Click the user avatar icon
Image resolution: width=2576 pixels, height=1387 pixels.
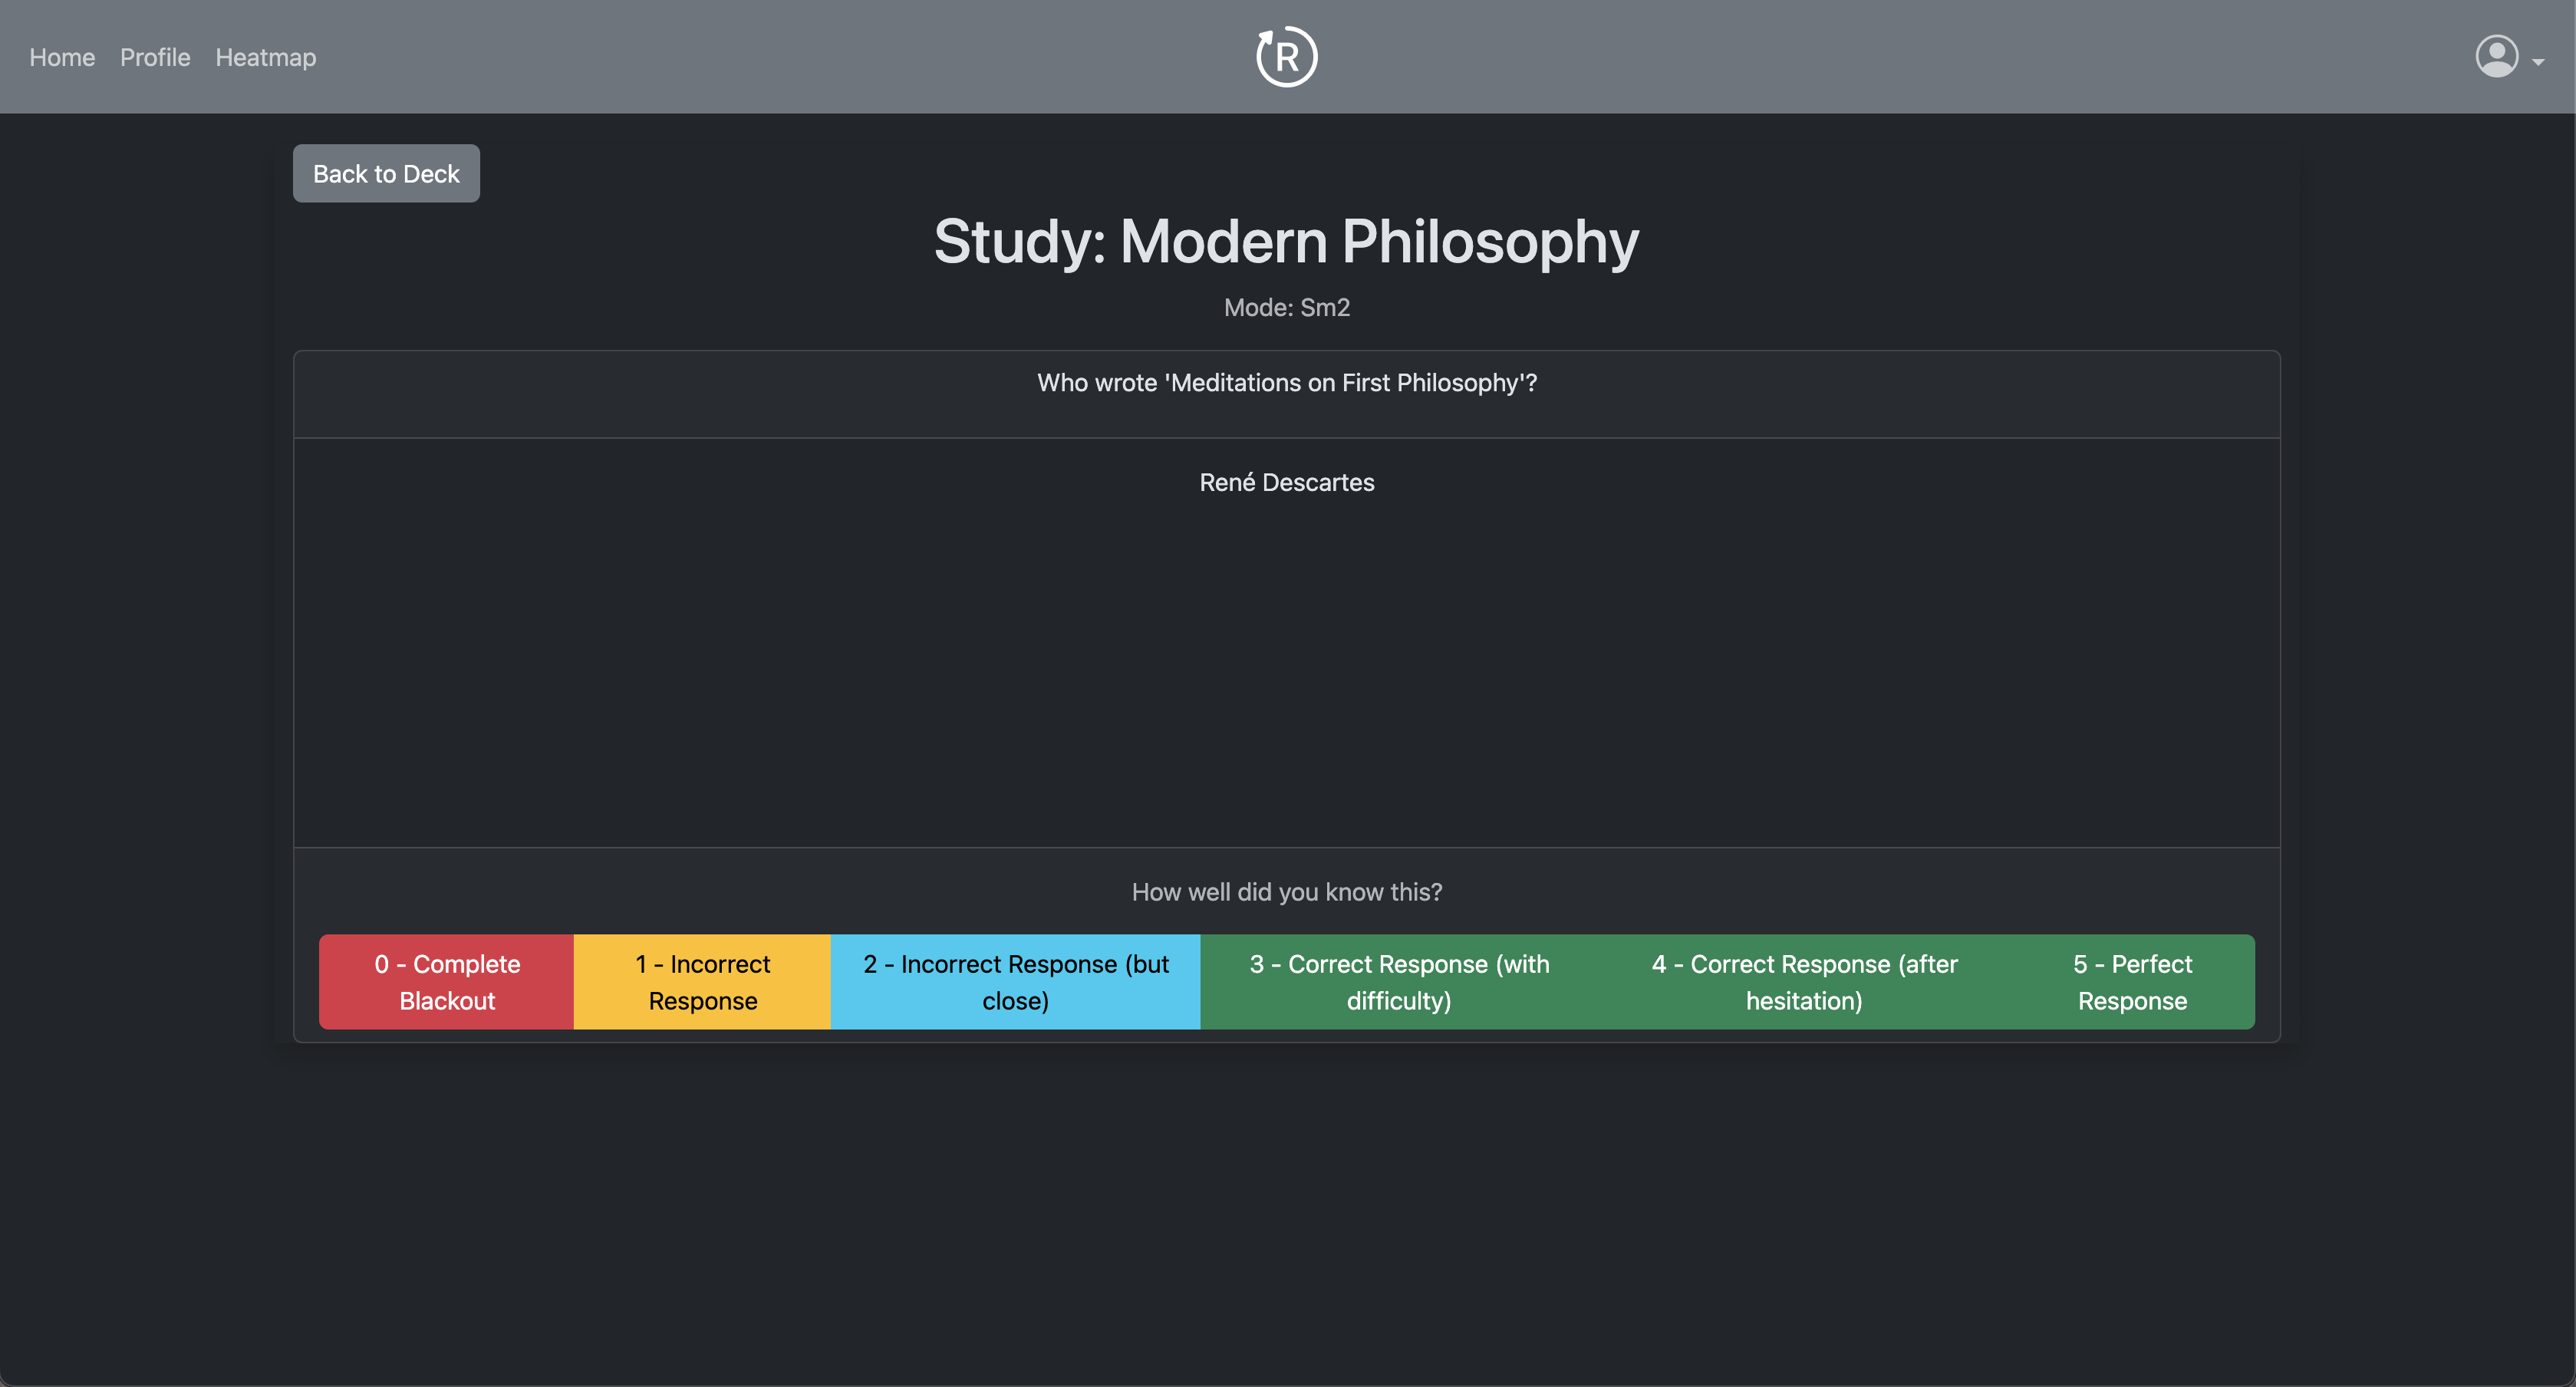(x=2496, y=57)
